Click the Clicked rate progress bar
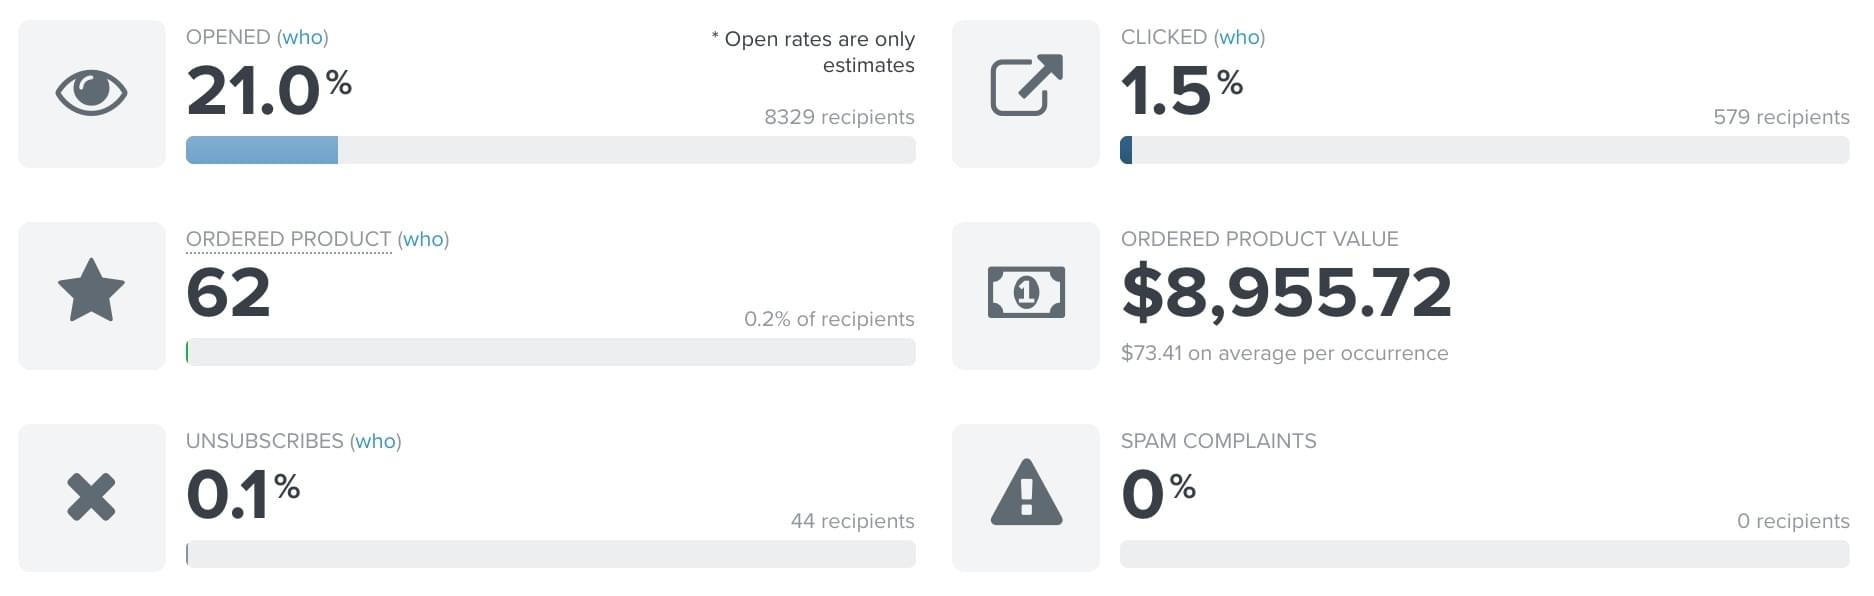 click(1484, 150)
